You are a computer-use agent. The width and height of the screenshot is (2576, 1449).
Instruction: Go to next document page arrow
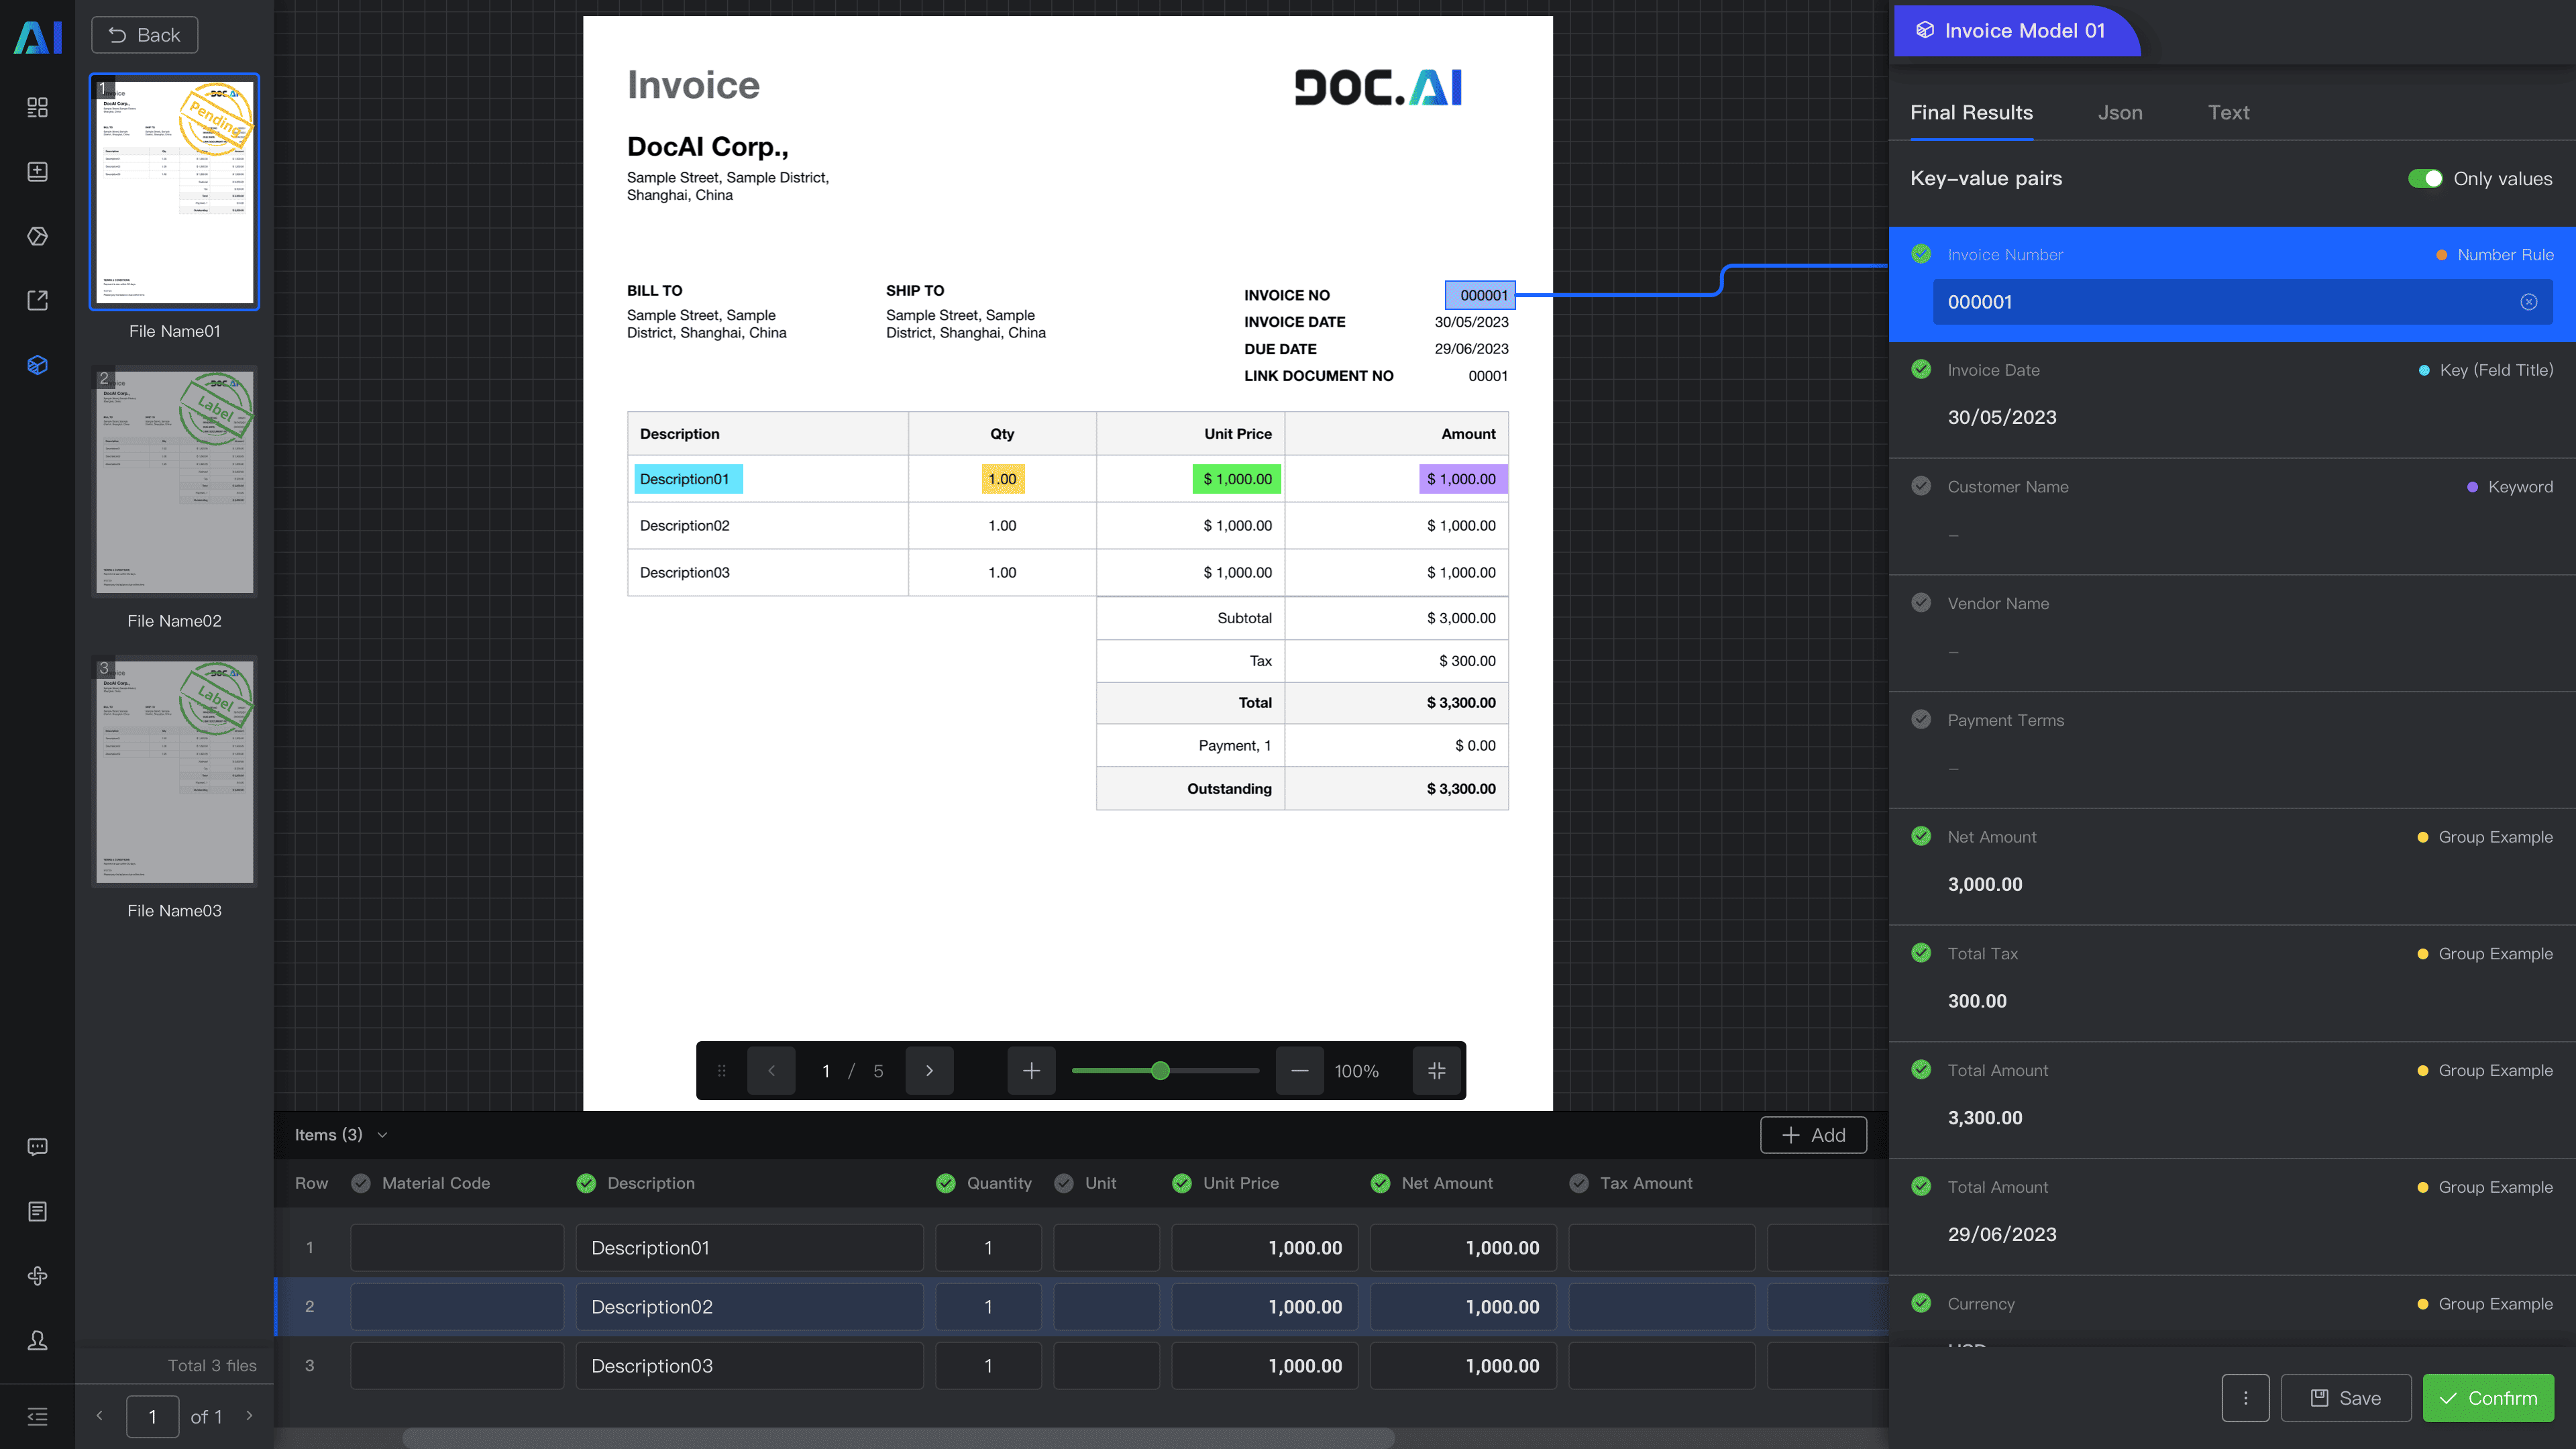point(929,1071)
